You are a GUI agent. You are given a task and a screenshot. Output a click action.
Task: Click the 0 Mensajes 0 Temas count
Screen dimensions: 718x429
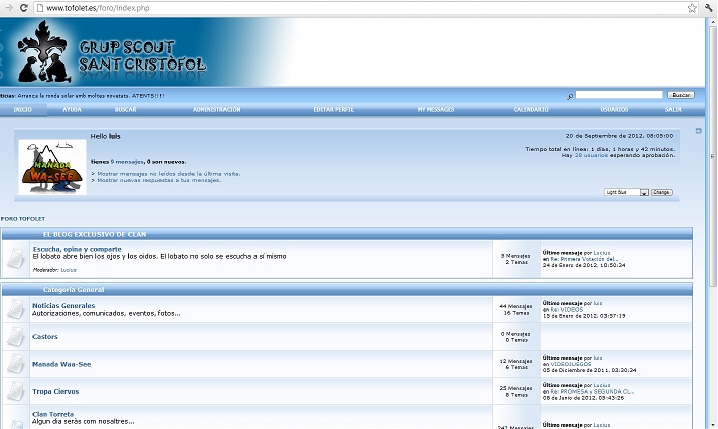(516, 337)
